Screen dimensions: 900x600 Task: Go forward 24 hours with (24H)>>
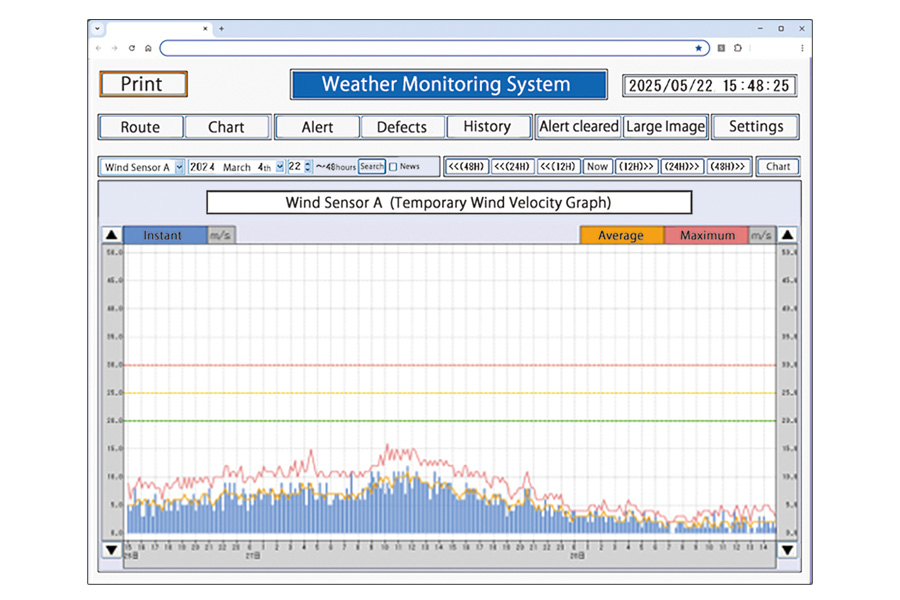682,167
